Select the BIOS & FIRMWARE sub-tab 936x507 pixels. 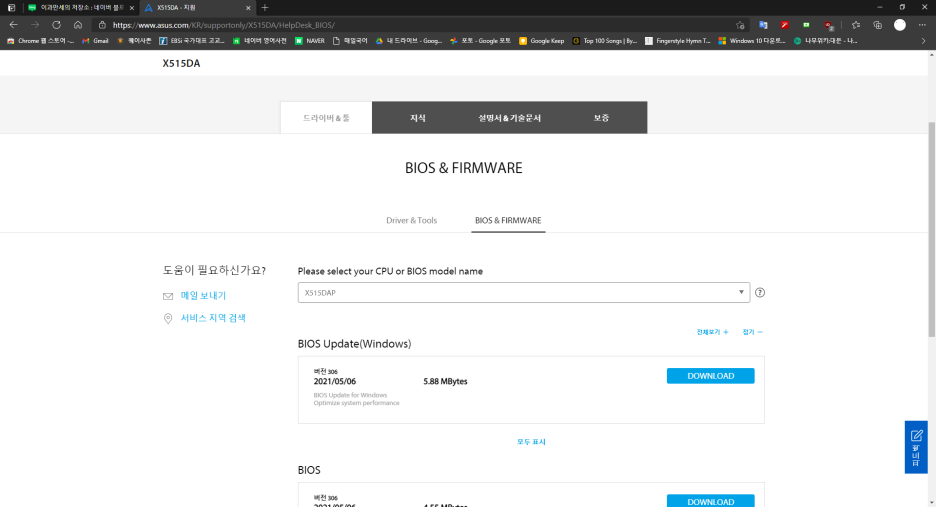508,220
